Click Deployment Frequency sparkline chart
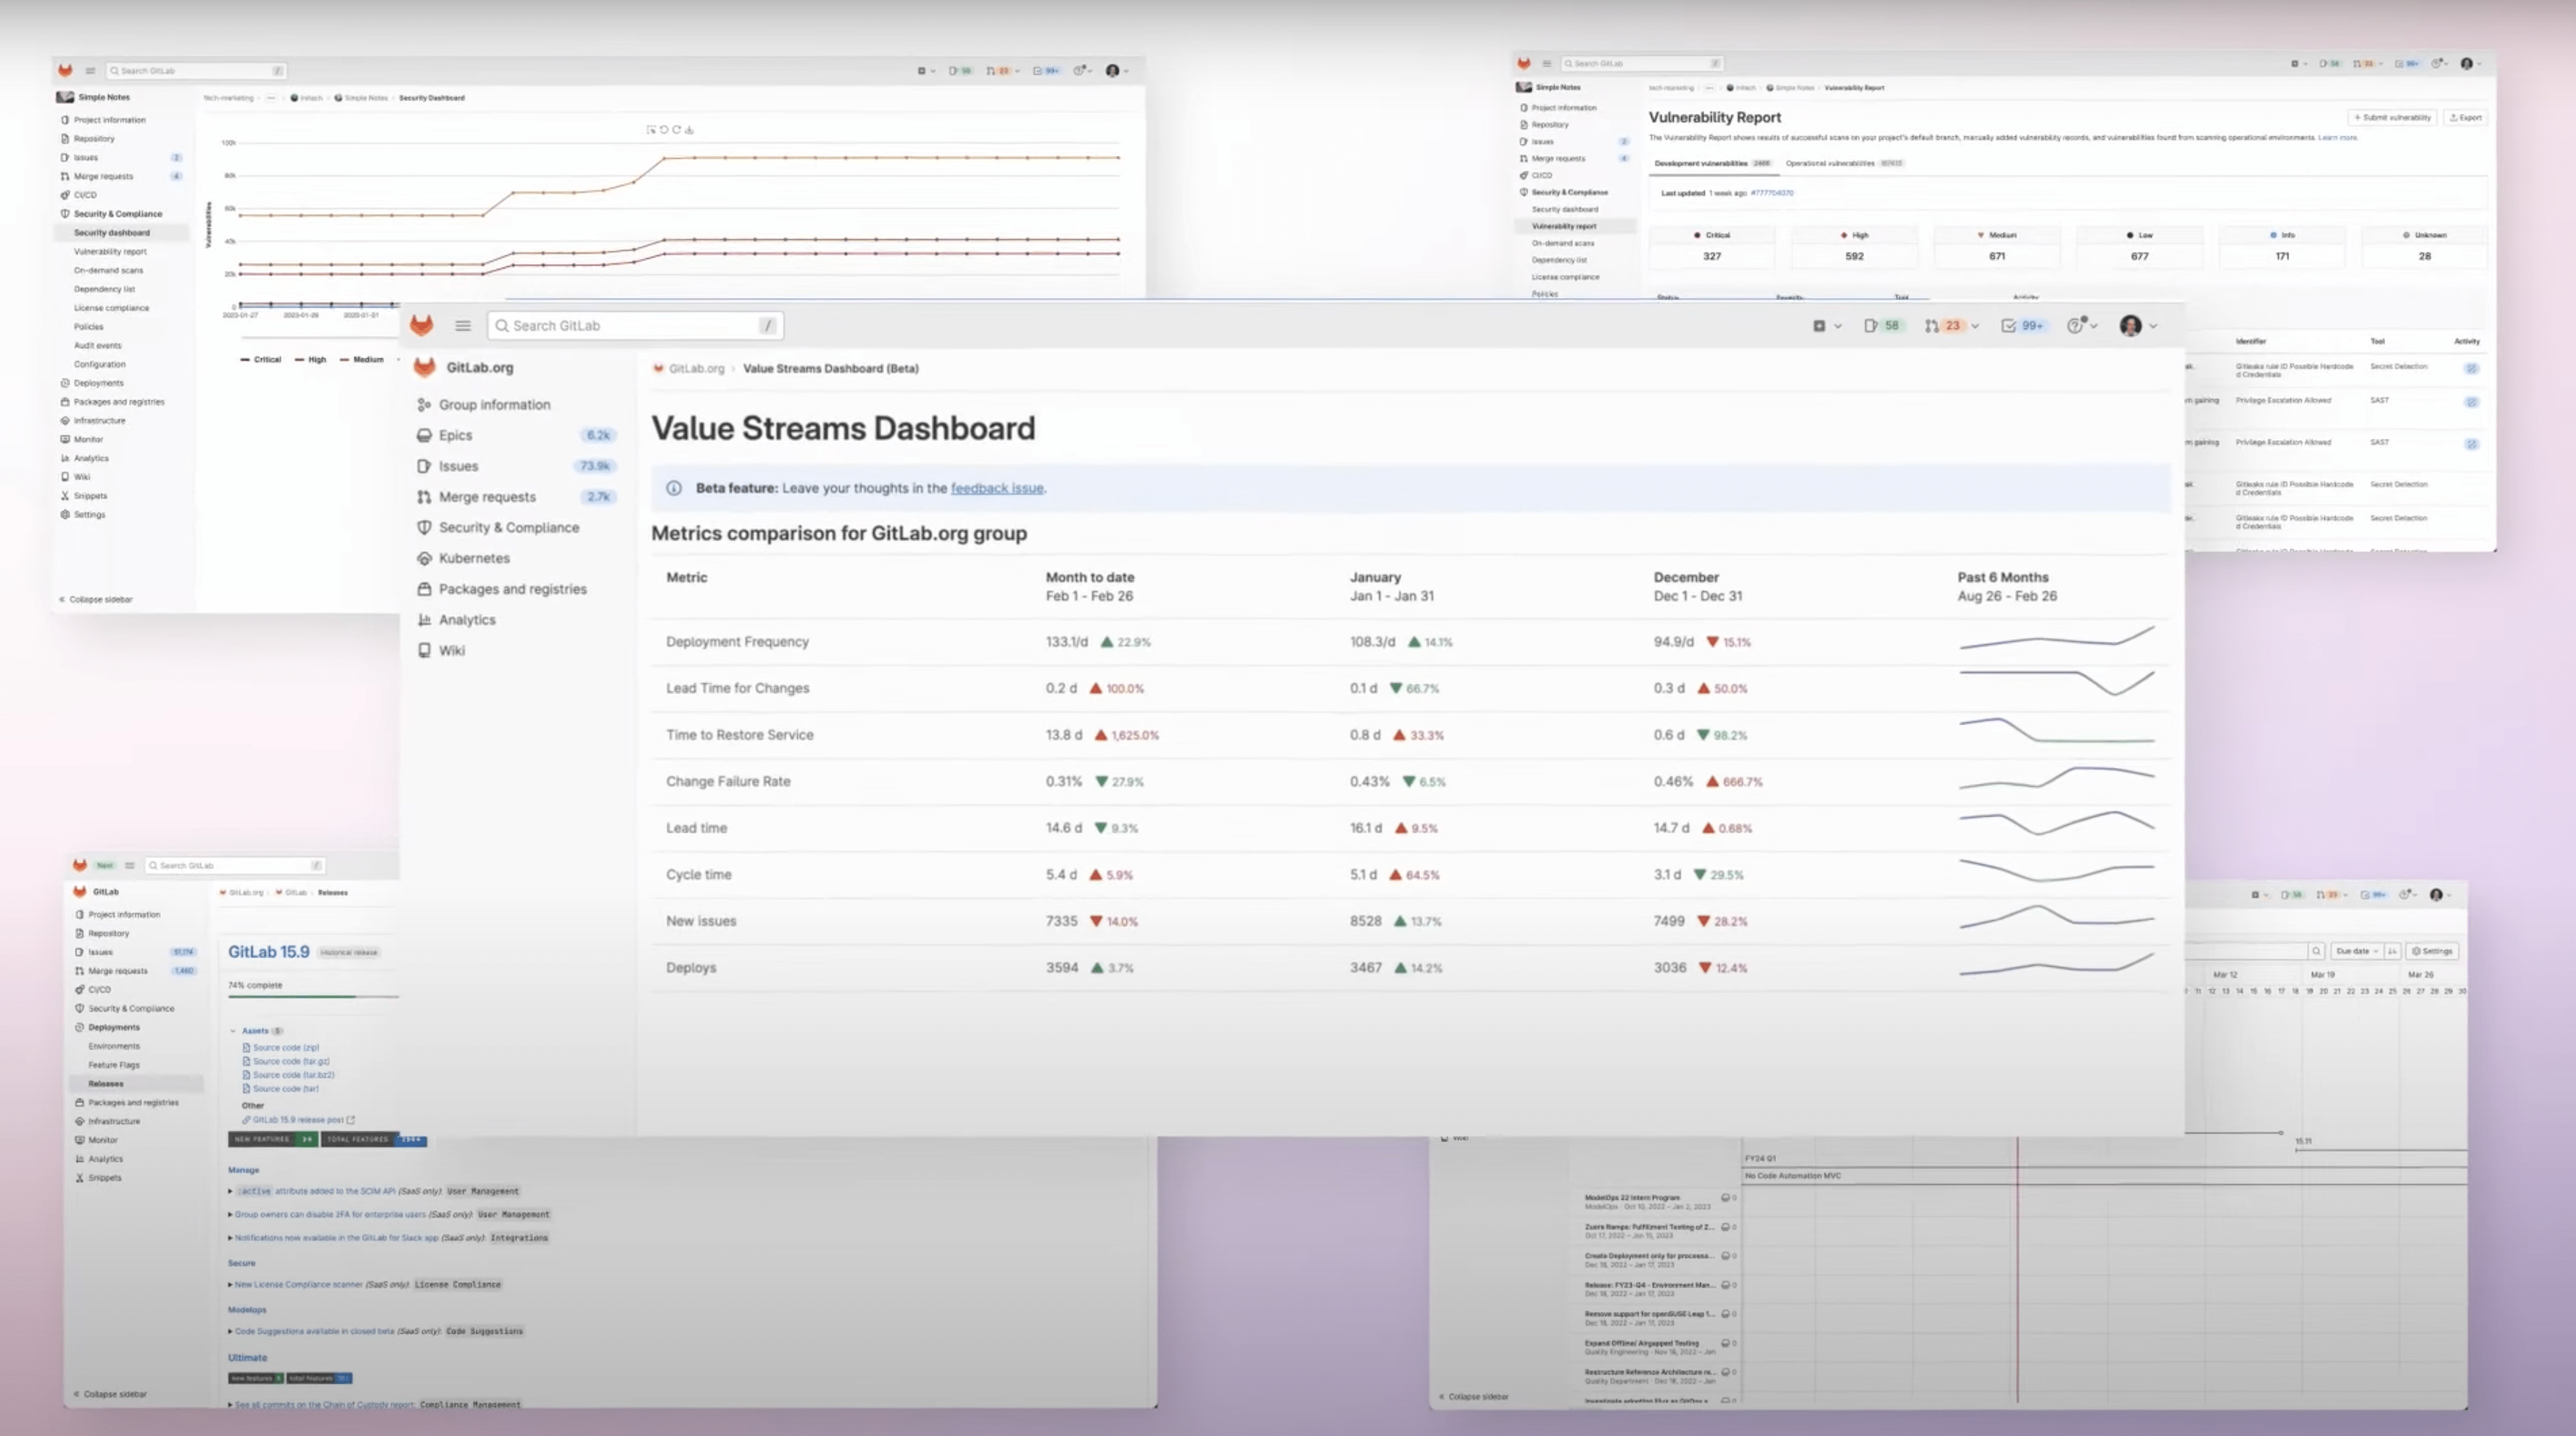Viewport: 2576px width, 1436px height. [2056, 638]
